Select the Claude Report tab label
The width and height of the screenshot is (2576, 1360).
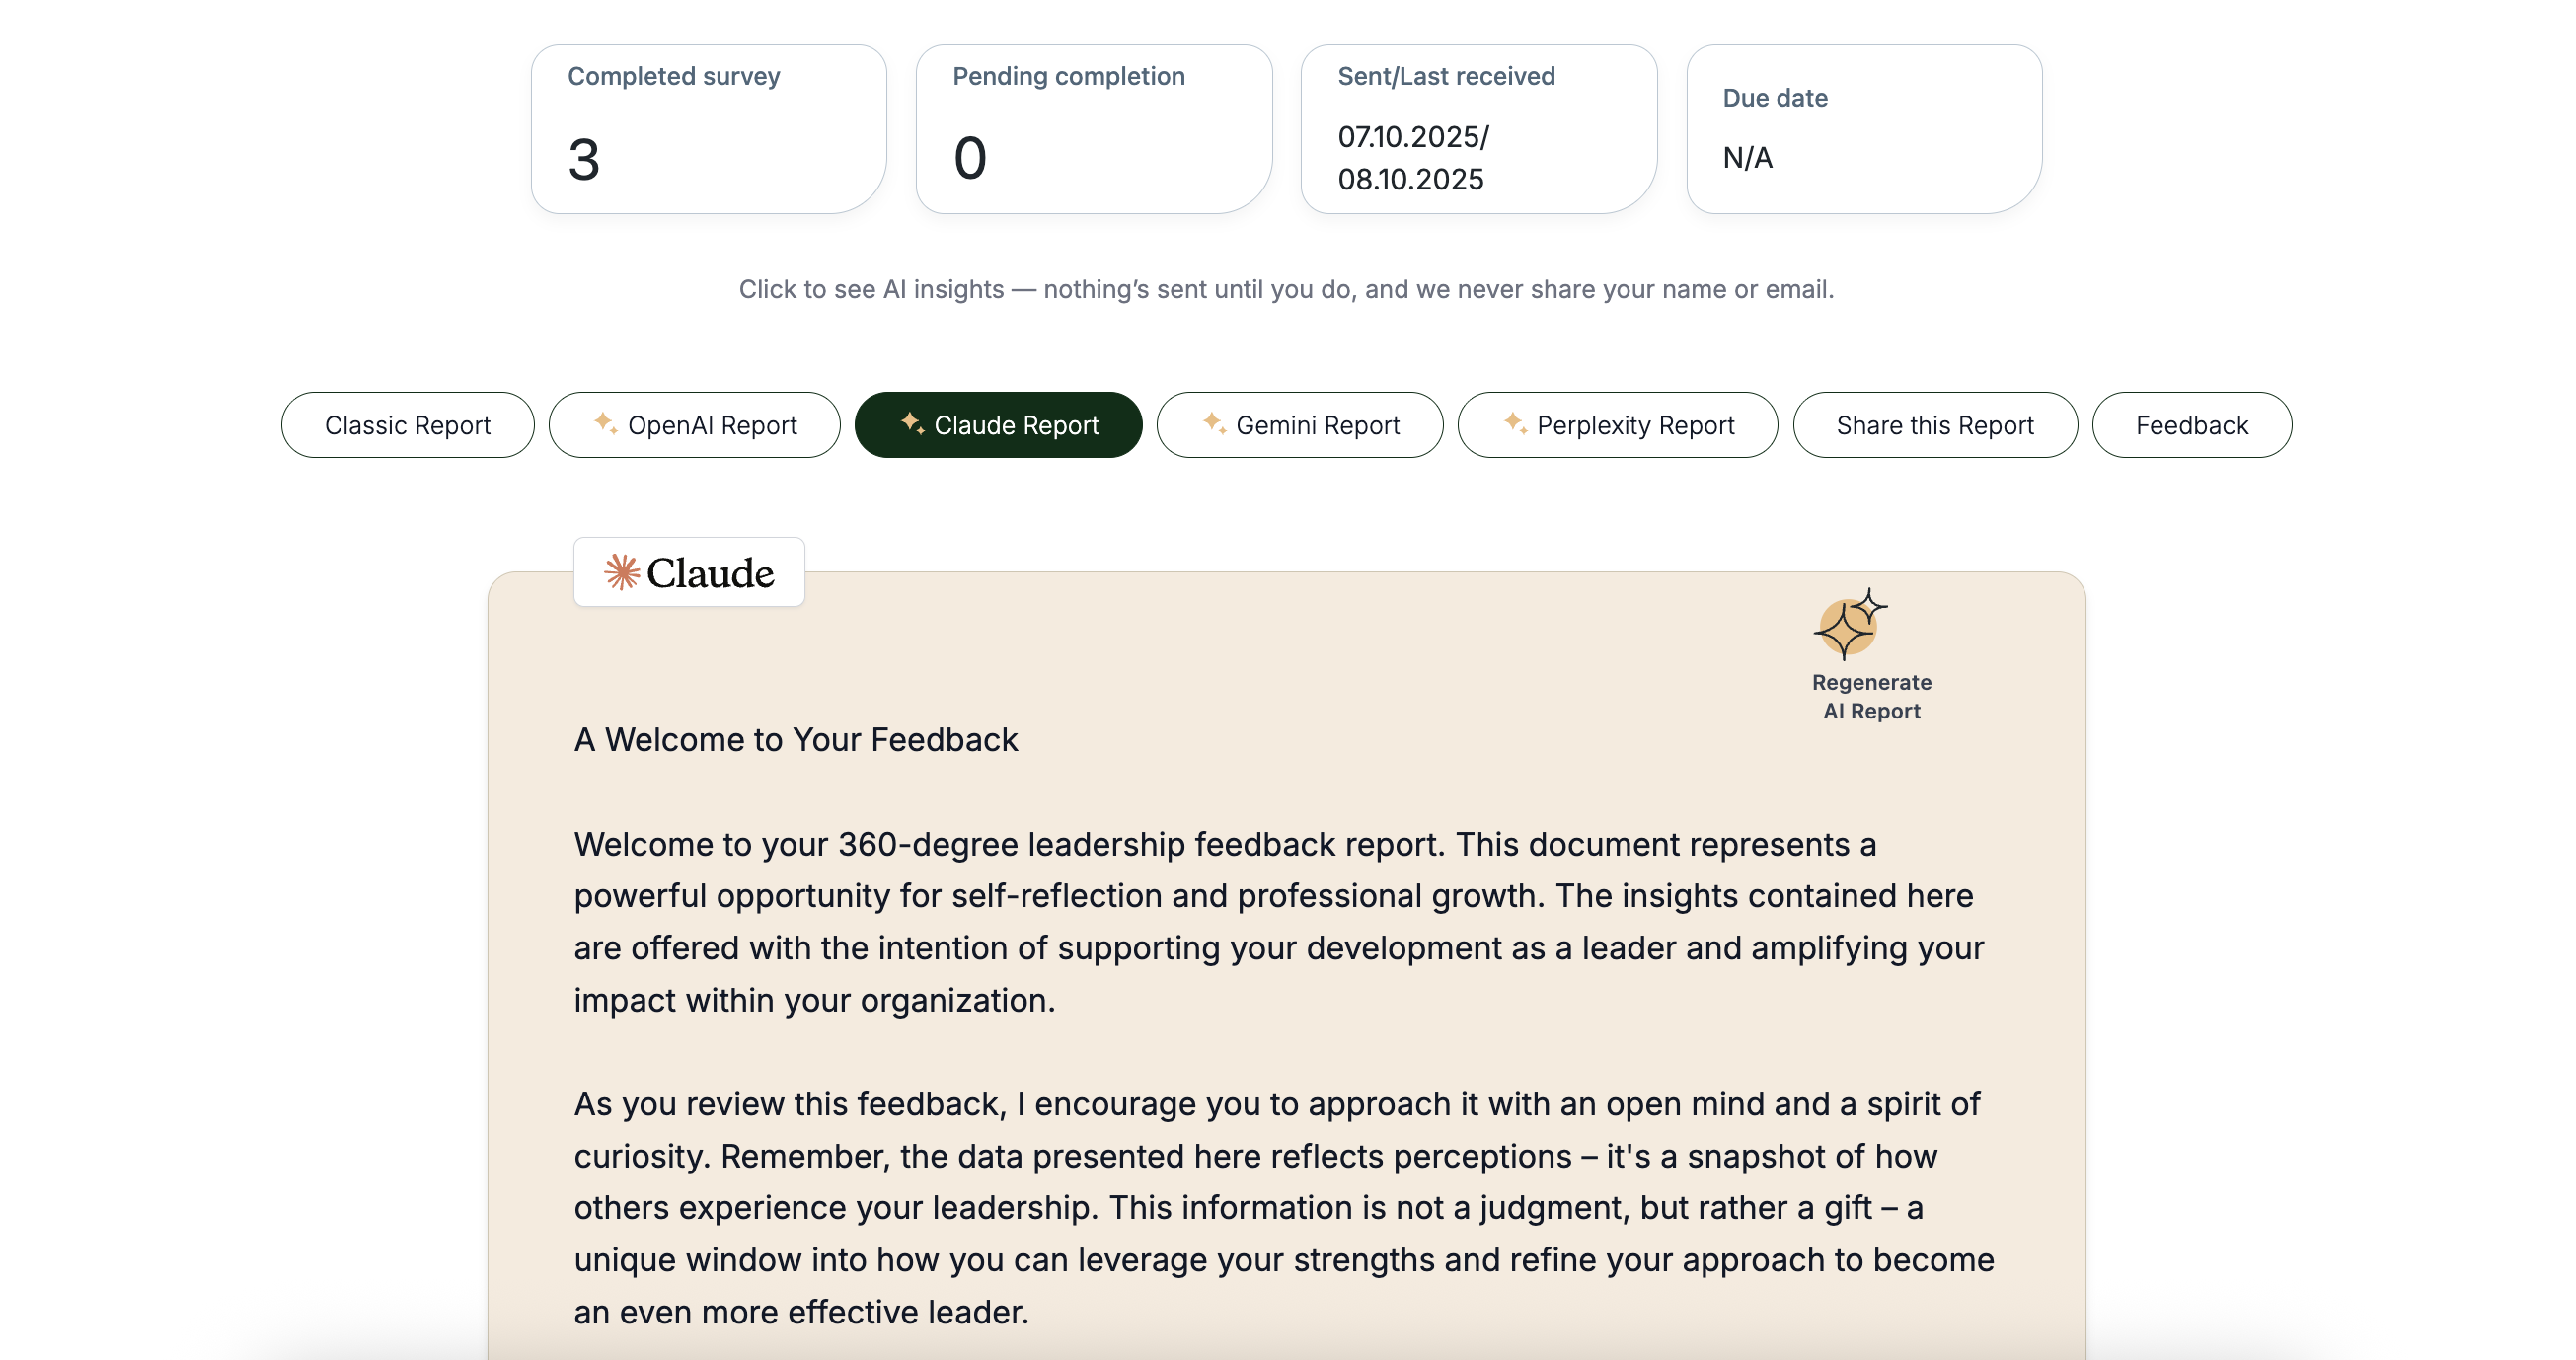[1016, 425]
